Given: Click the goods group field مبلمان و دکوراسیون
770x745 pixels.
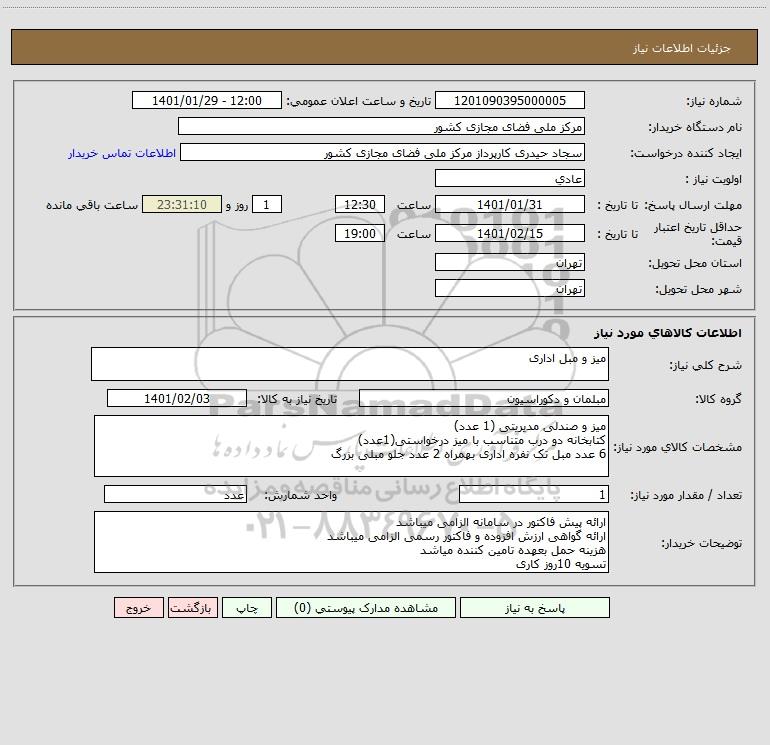Looking at the screenshot, I should pyautogui.click(x=484, y=398).
